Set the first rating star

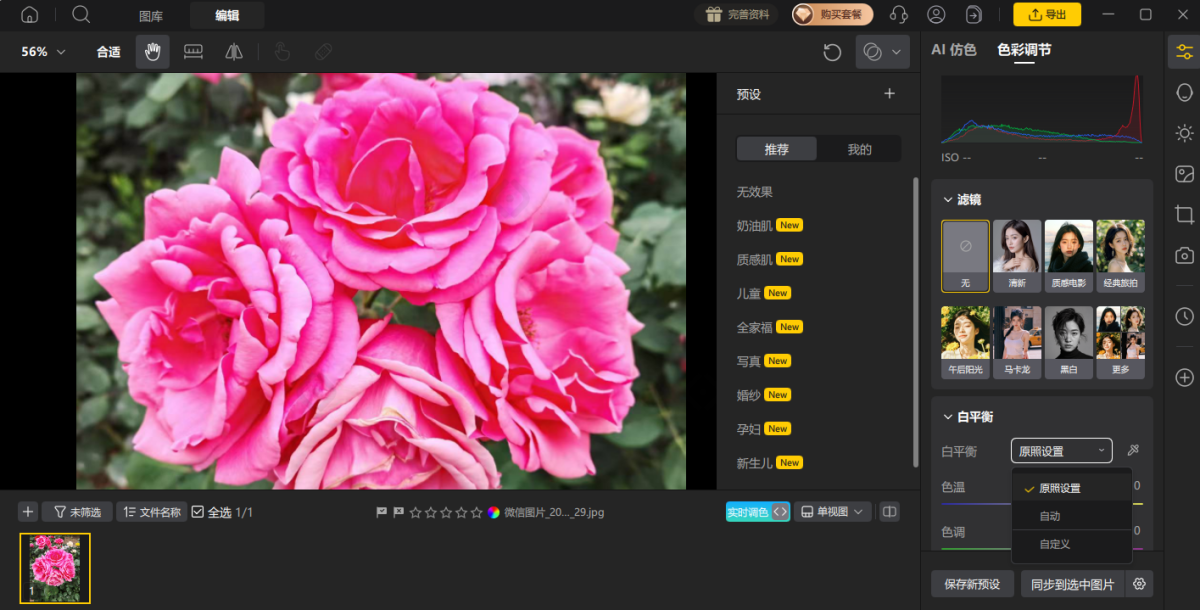click(415, 512)
